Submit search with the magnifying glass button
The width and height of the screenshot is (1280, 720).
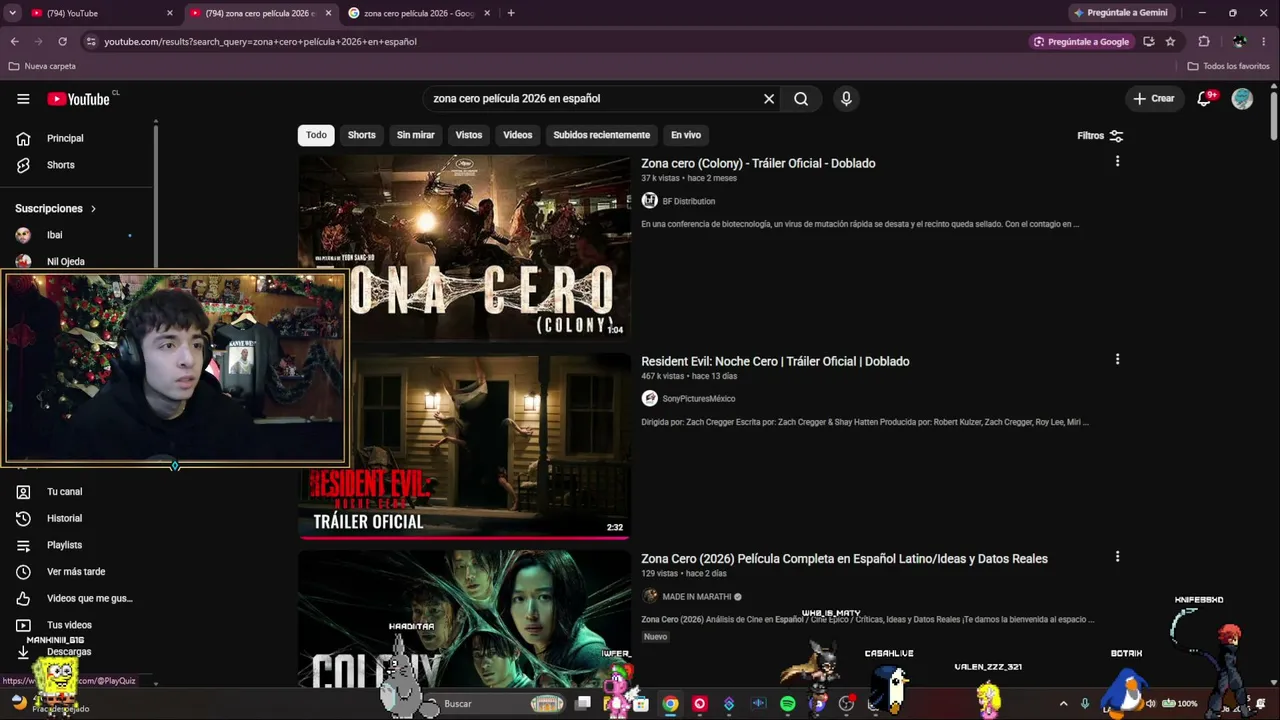click(x=801, y=99)
